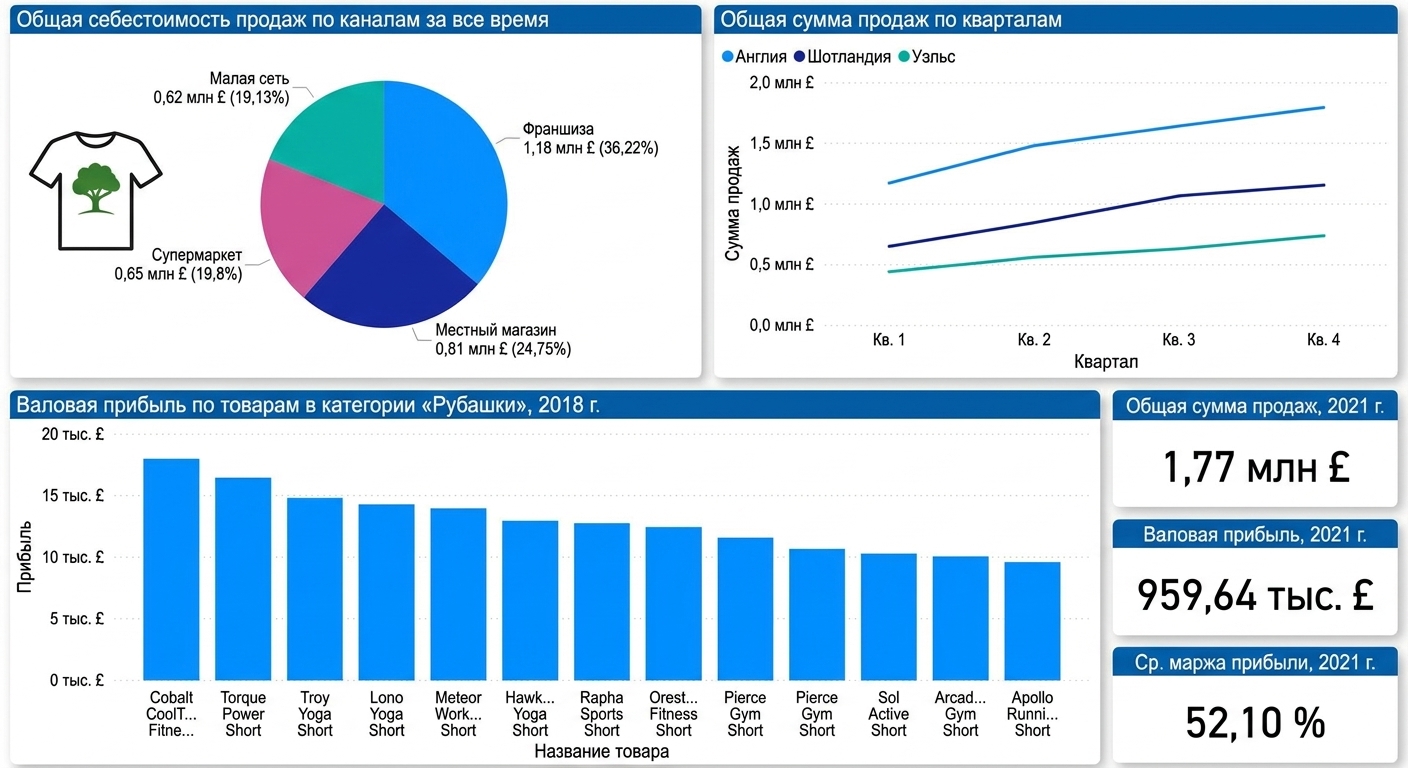Click the dark navy Scotland sales line

(1107, 208)
